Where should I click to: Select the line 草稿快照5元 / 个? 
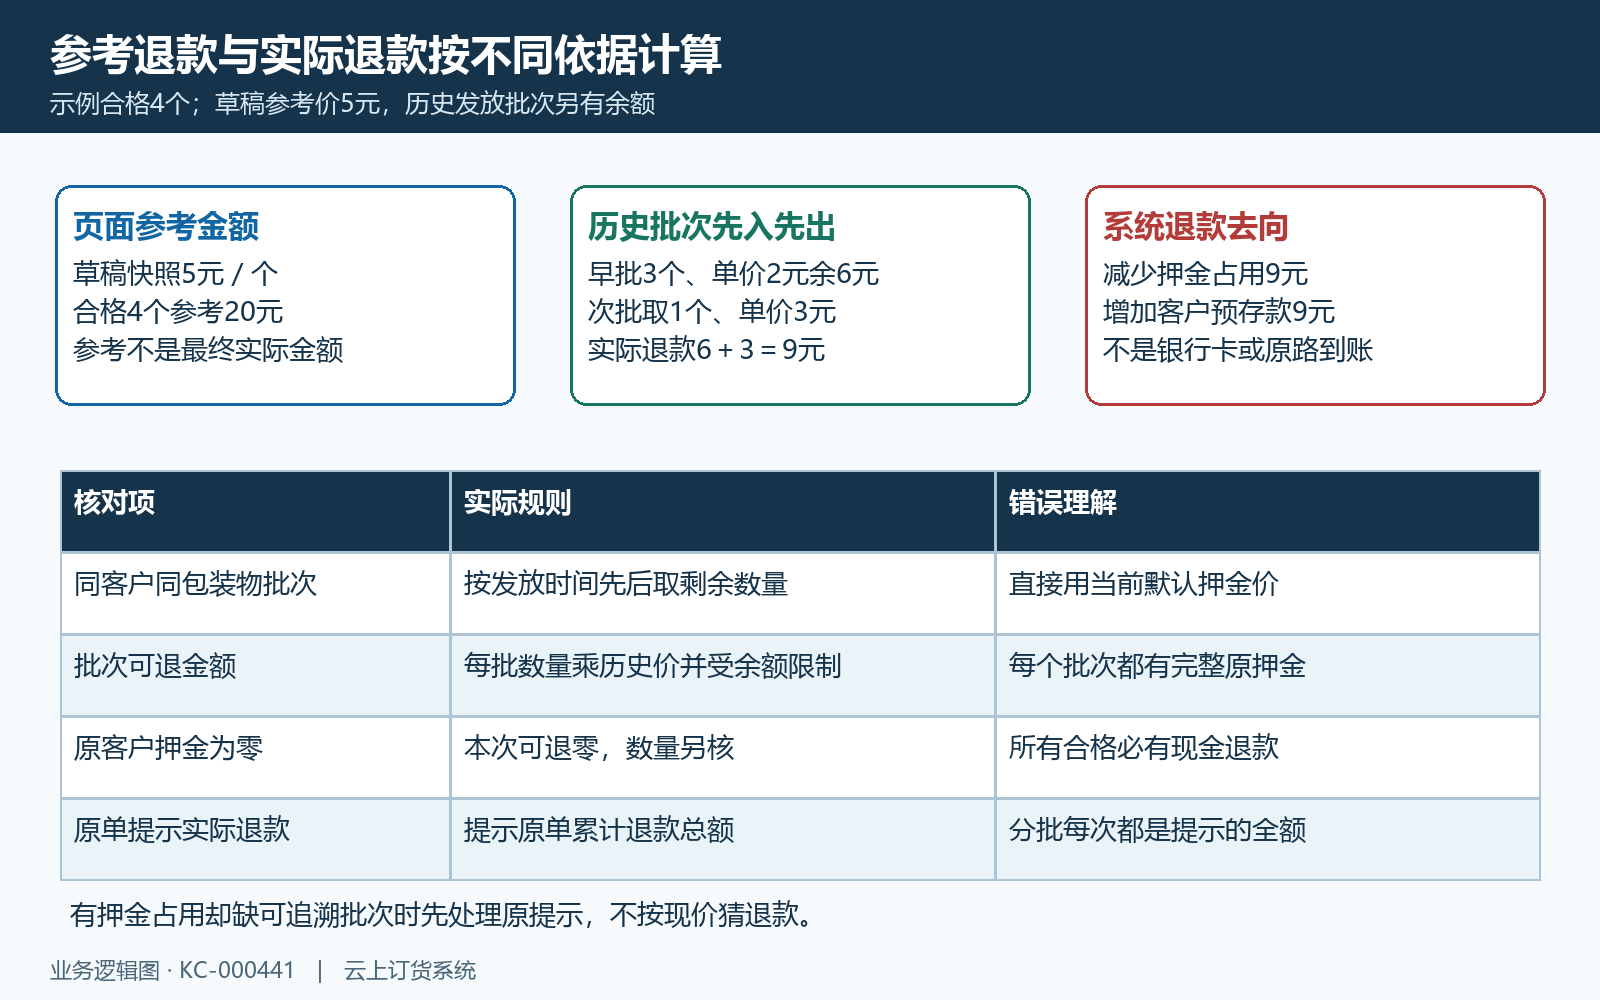[176, 273]
